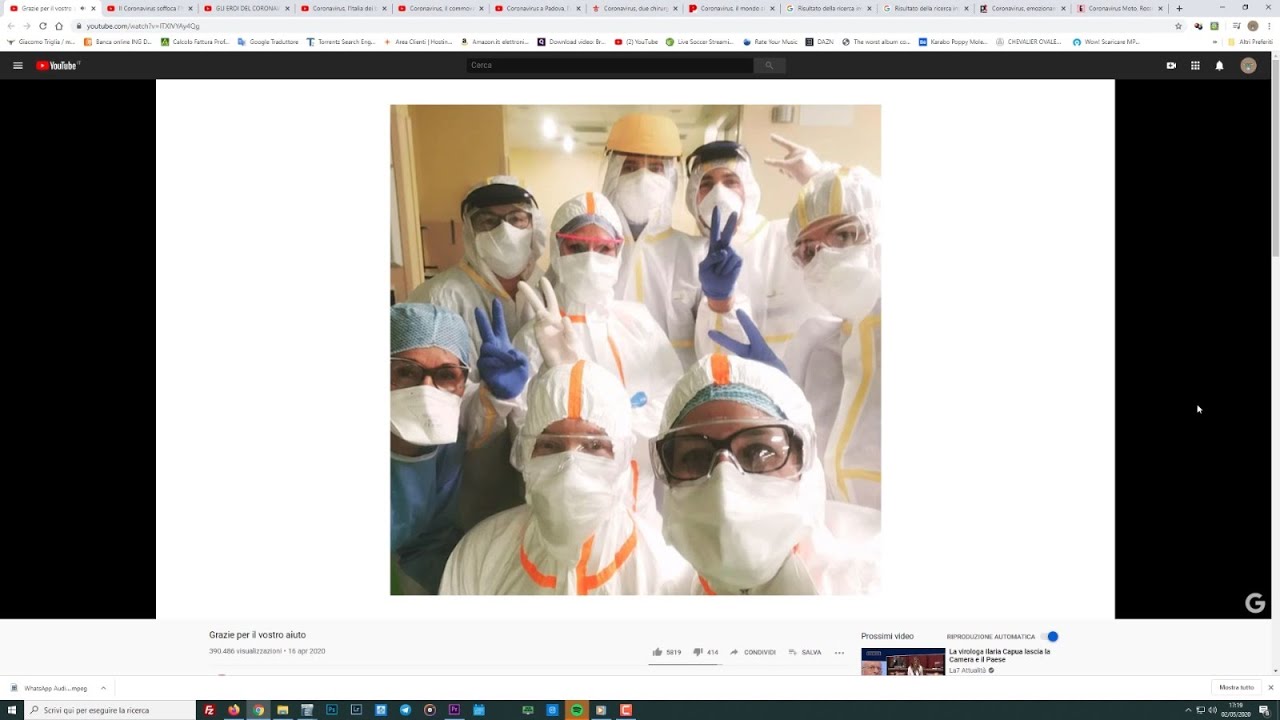
Task: Open the YouTube apps grid icon
Action: [1195, 65]
